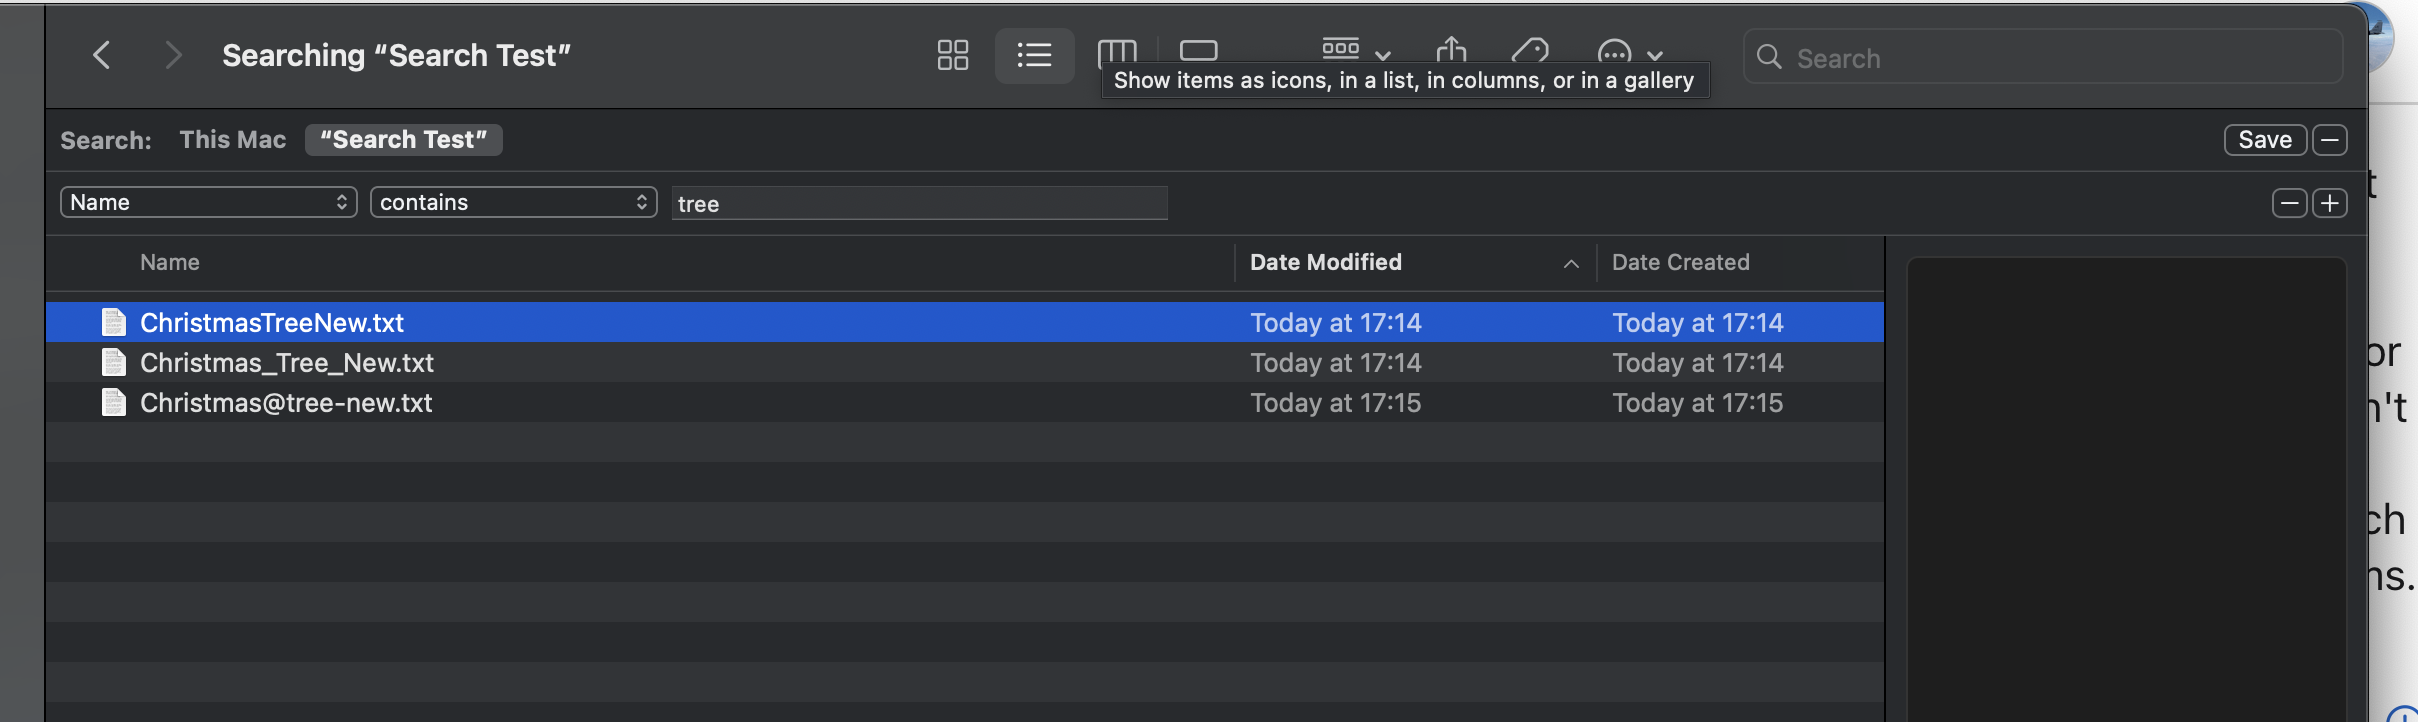Sort results by Date Created column

tap(1680, 262)
